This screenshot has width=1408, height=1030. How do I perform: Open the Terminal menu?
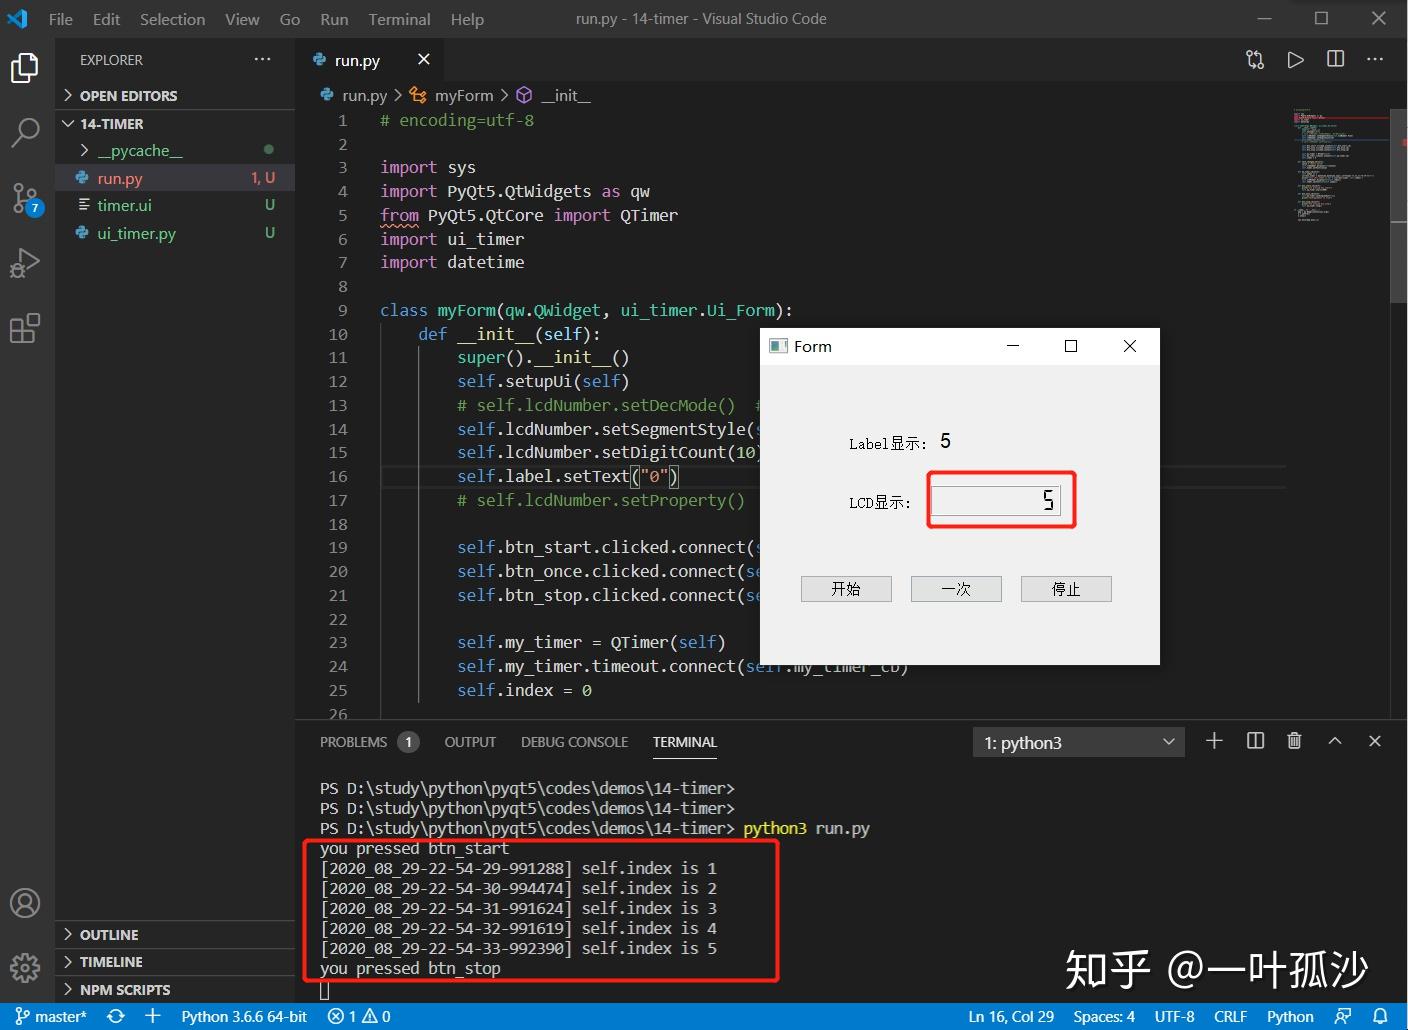point(399,19)
